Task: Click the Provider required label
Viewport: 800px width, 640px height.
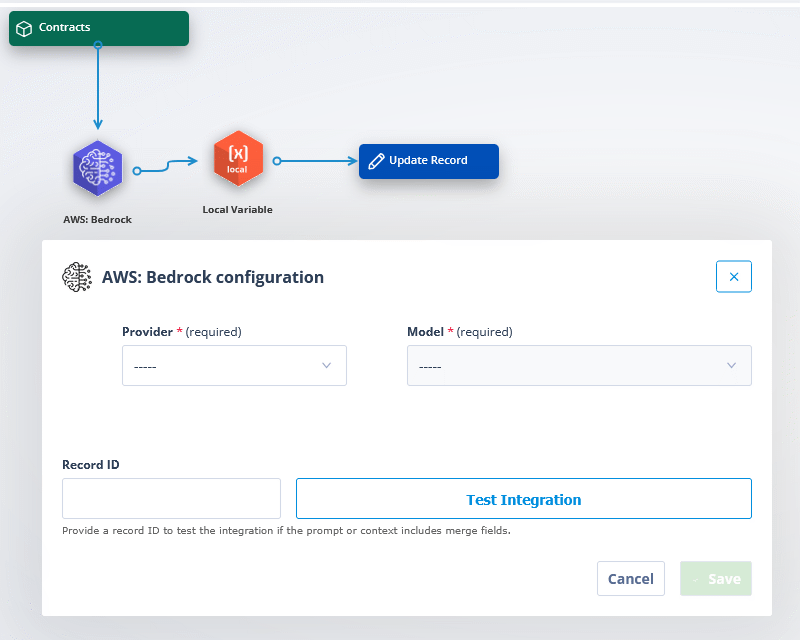Action: (182, 332)
